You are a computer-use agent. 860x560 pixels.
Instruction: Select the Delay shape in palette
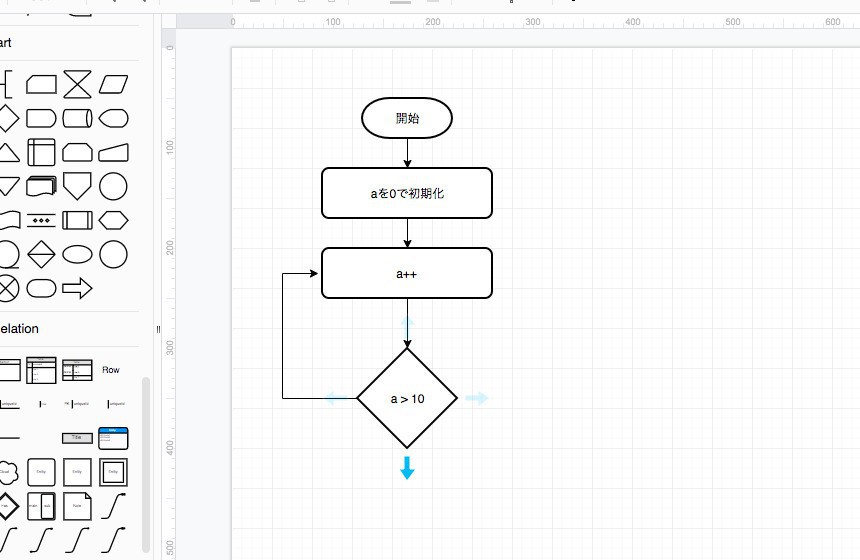pyautogui.click(x=41, y=118)
